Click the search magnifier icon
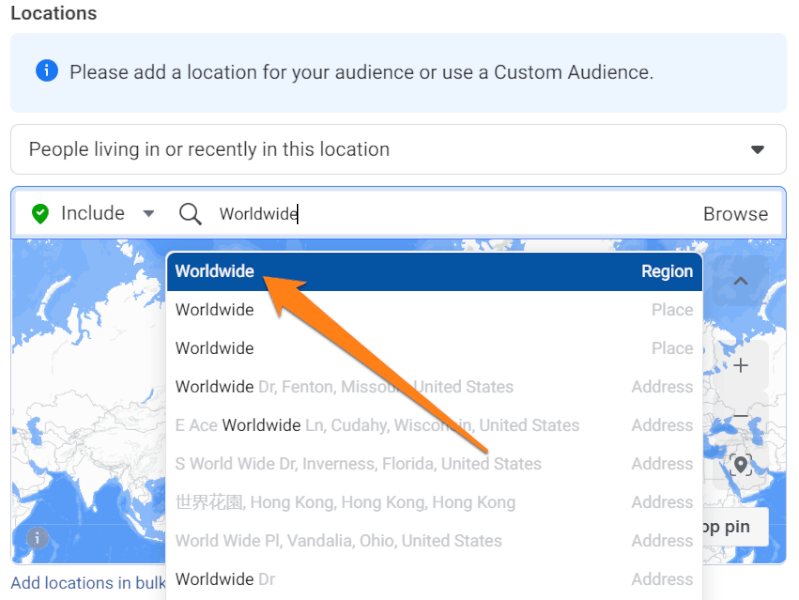Screen dimensions: 799x600 190,213
